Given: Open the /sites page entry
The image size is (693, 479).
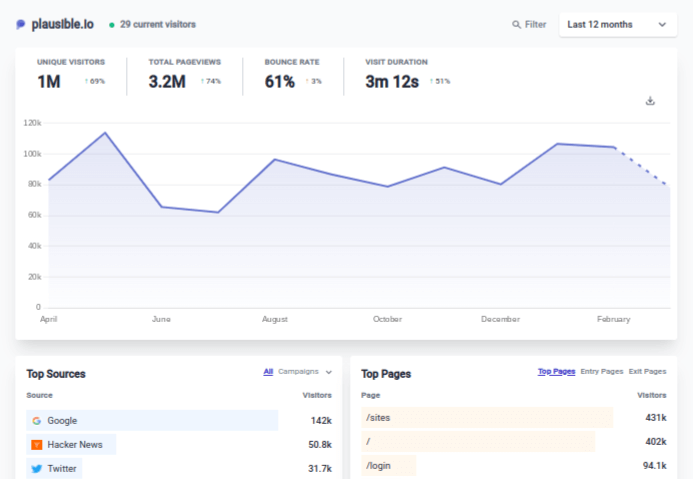Looking at the screenshot, I should click(x=378, y=417).
